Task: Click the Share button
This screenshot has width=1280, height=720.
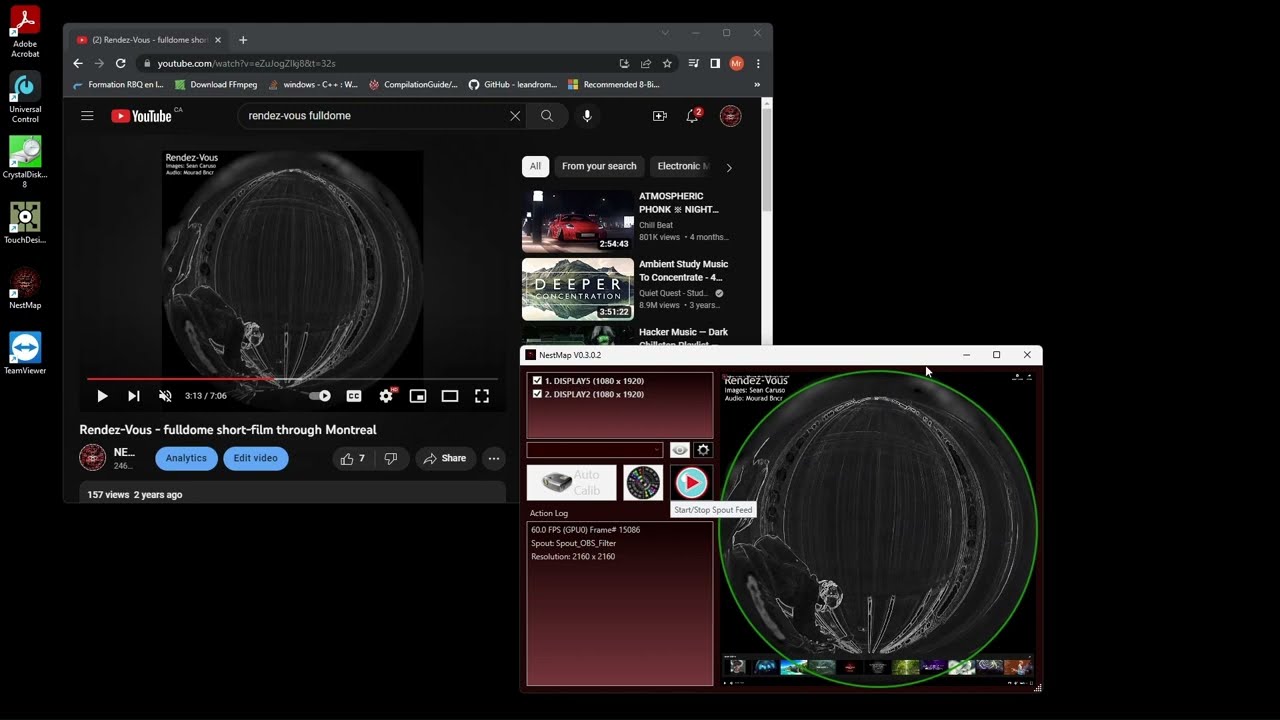Action: [x=444, y=458]
